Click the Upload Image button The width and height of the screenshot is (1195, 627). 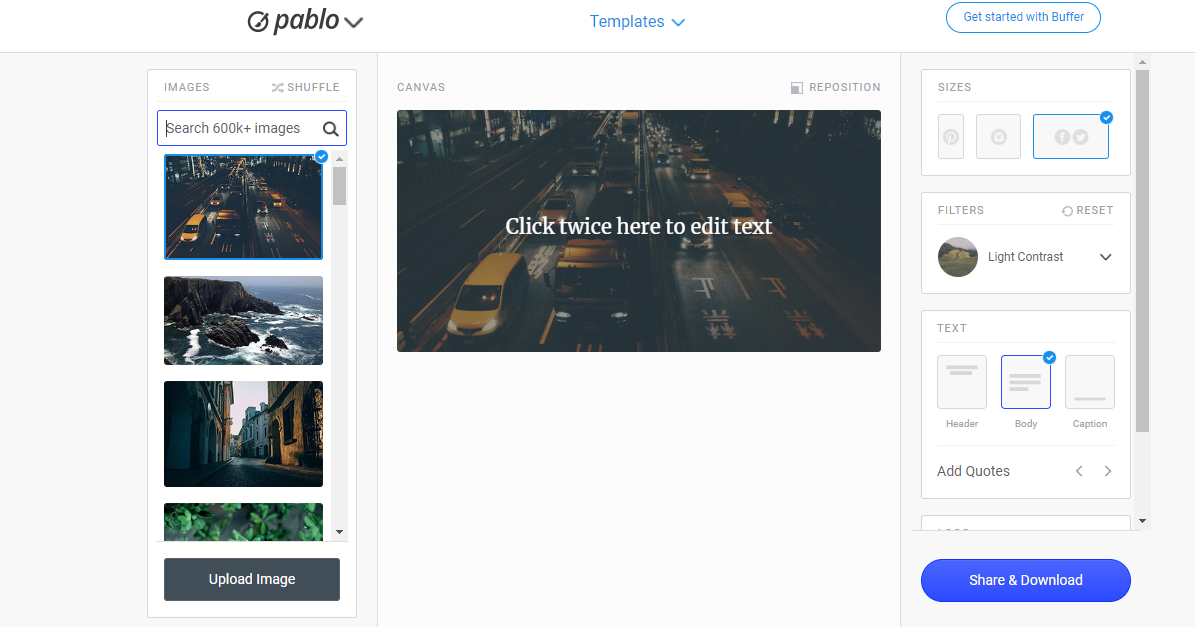click(x=251, y=579)
